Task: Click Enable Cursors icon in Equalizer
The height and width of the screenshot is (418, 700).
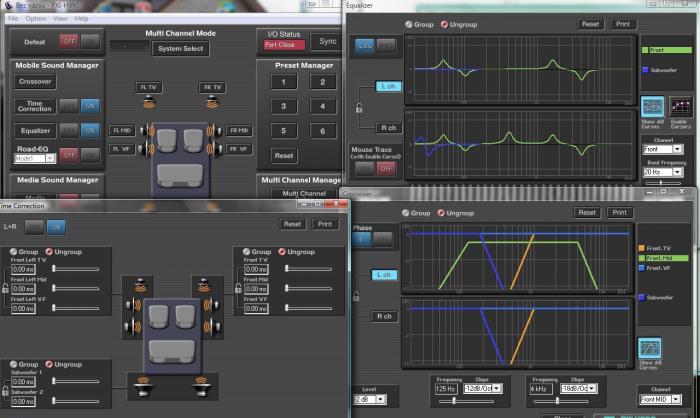Action: pyautogui.click(x=682, y=109)
